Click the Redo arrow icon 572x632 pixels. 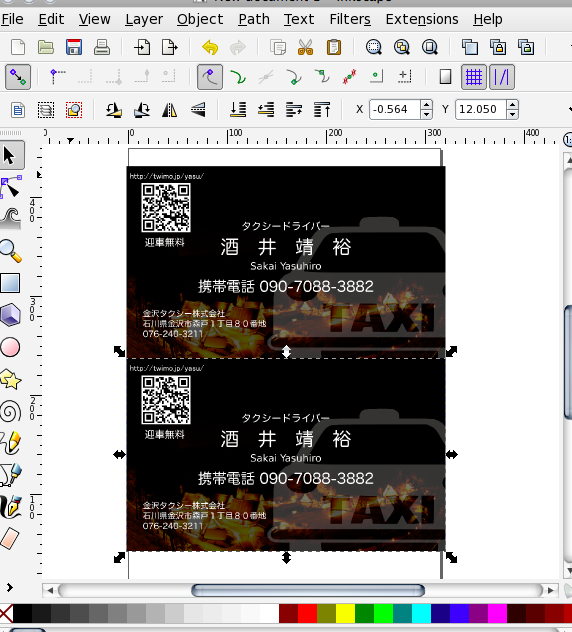(x=238, y=47)
